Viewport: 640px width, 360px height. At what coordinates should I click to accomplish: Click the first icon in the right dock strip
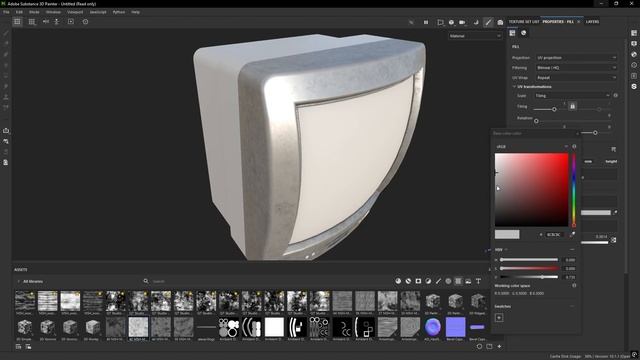point(634,33)
